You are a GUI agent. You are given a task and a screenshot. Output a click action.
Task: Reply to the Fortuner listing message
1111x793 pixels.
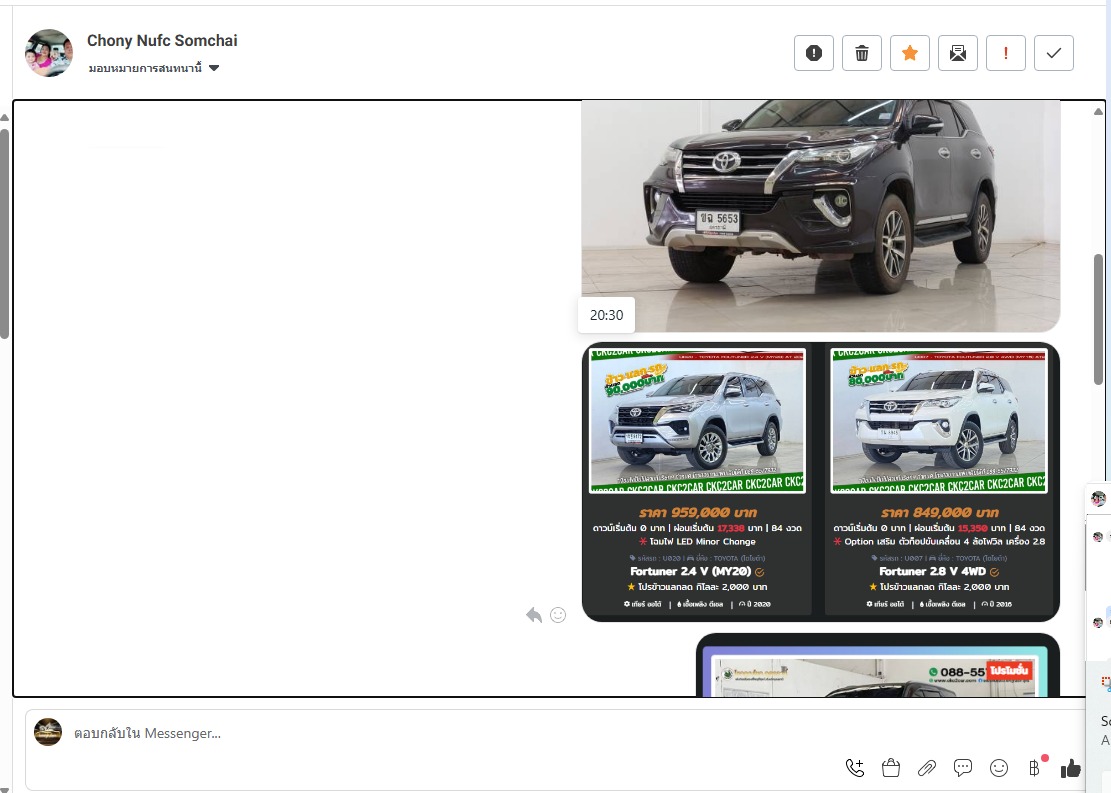coord(534,615)
